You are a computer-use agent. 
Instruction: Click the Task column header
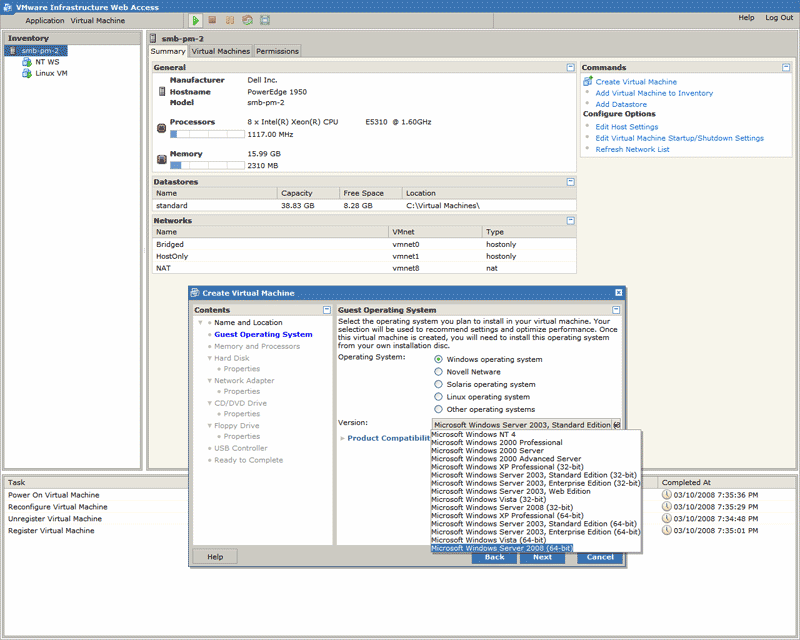(x=16, y=482)
